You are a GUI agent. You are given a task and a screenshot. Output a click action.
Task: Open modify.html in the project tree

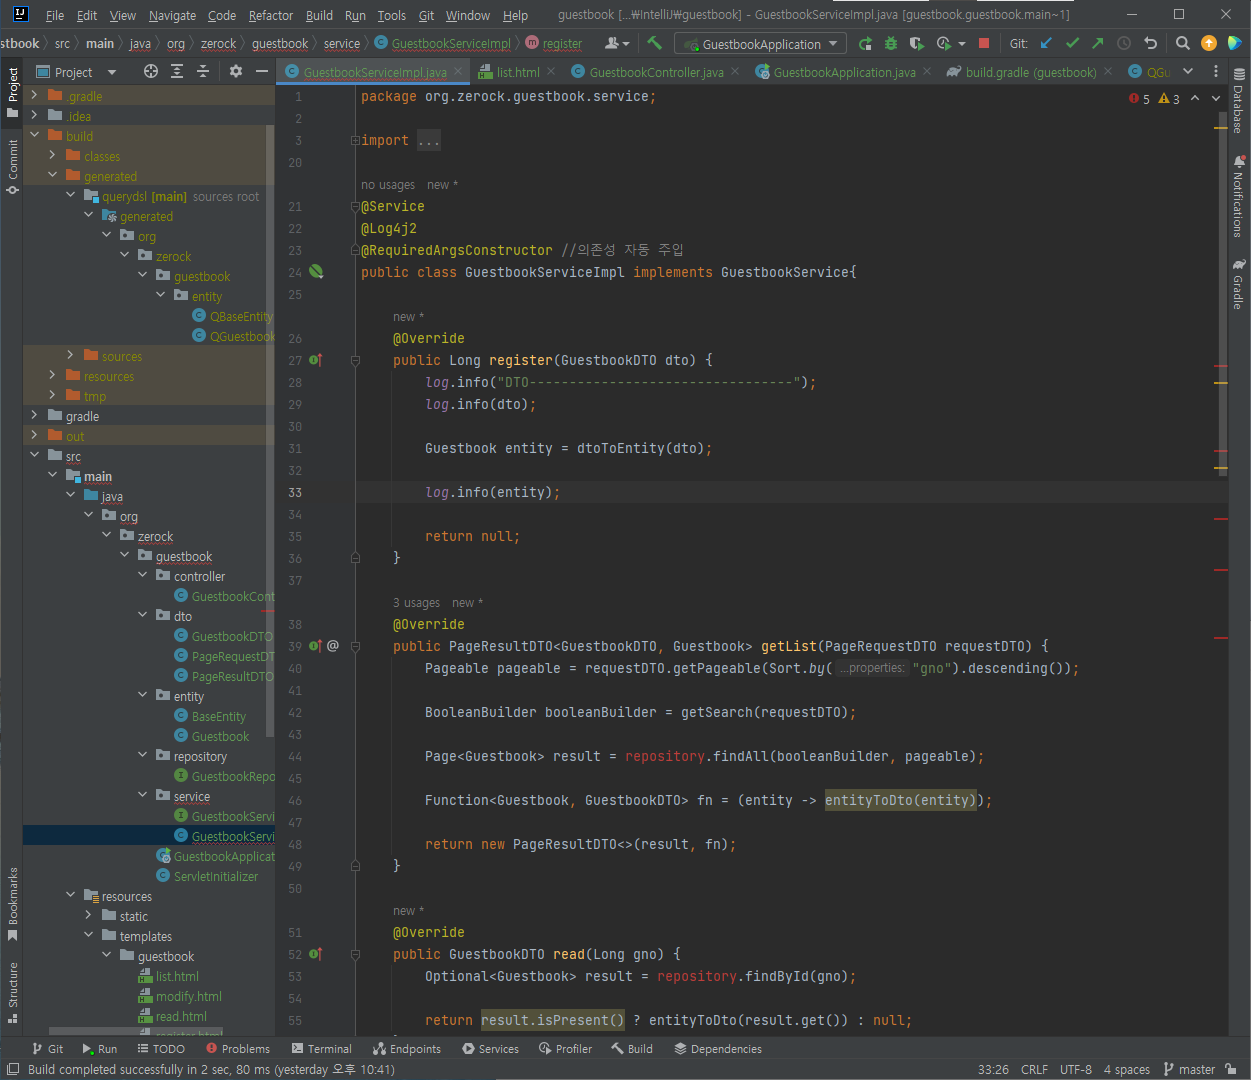point(188,996)
